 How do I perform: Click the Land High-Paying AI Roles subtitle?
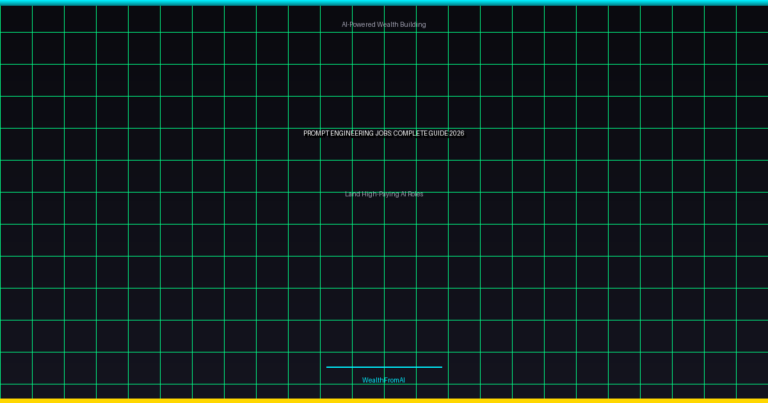(384, 194)
